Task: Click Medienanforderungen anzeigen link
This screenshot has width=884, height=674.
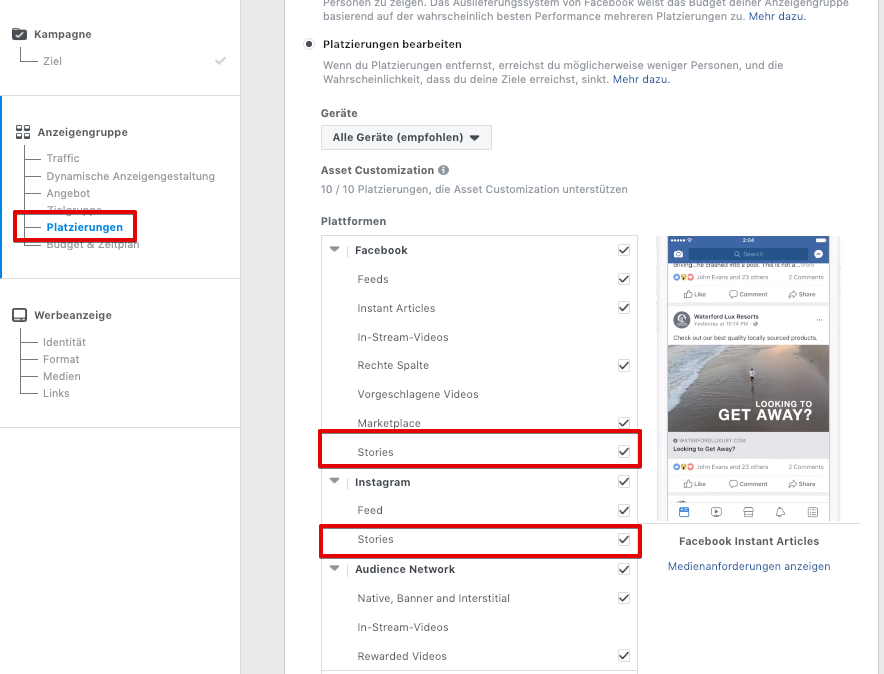Action: 749,566
